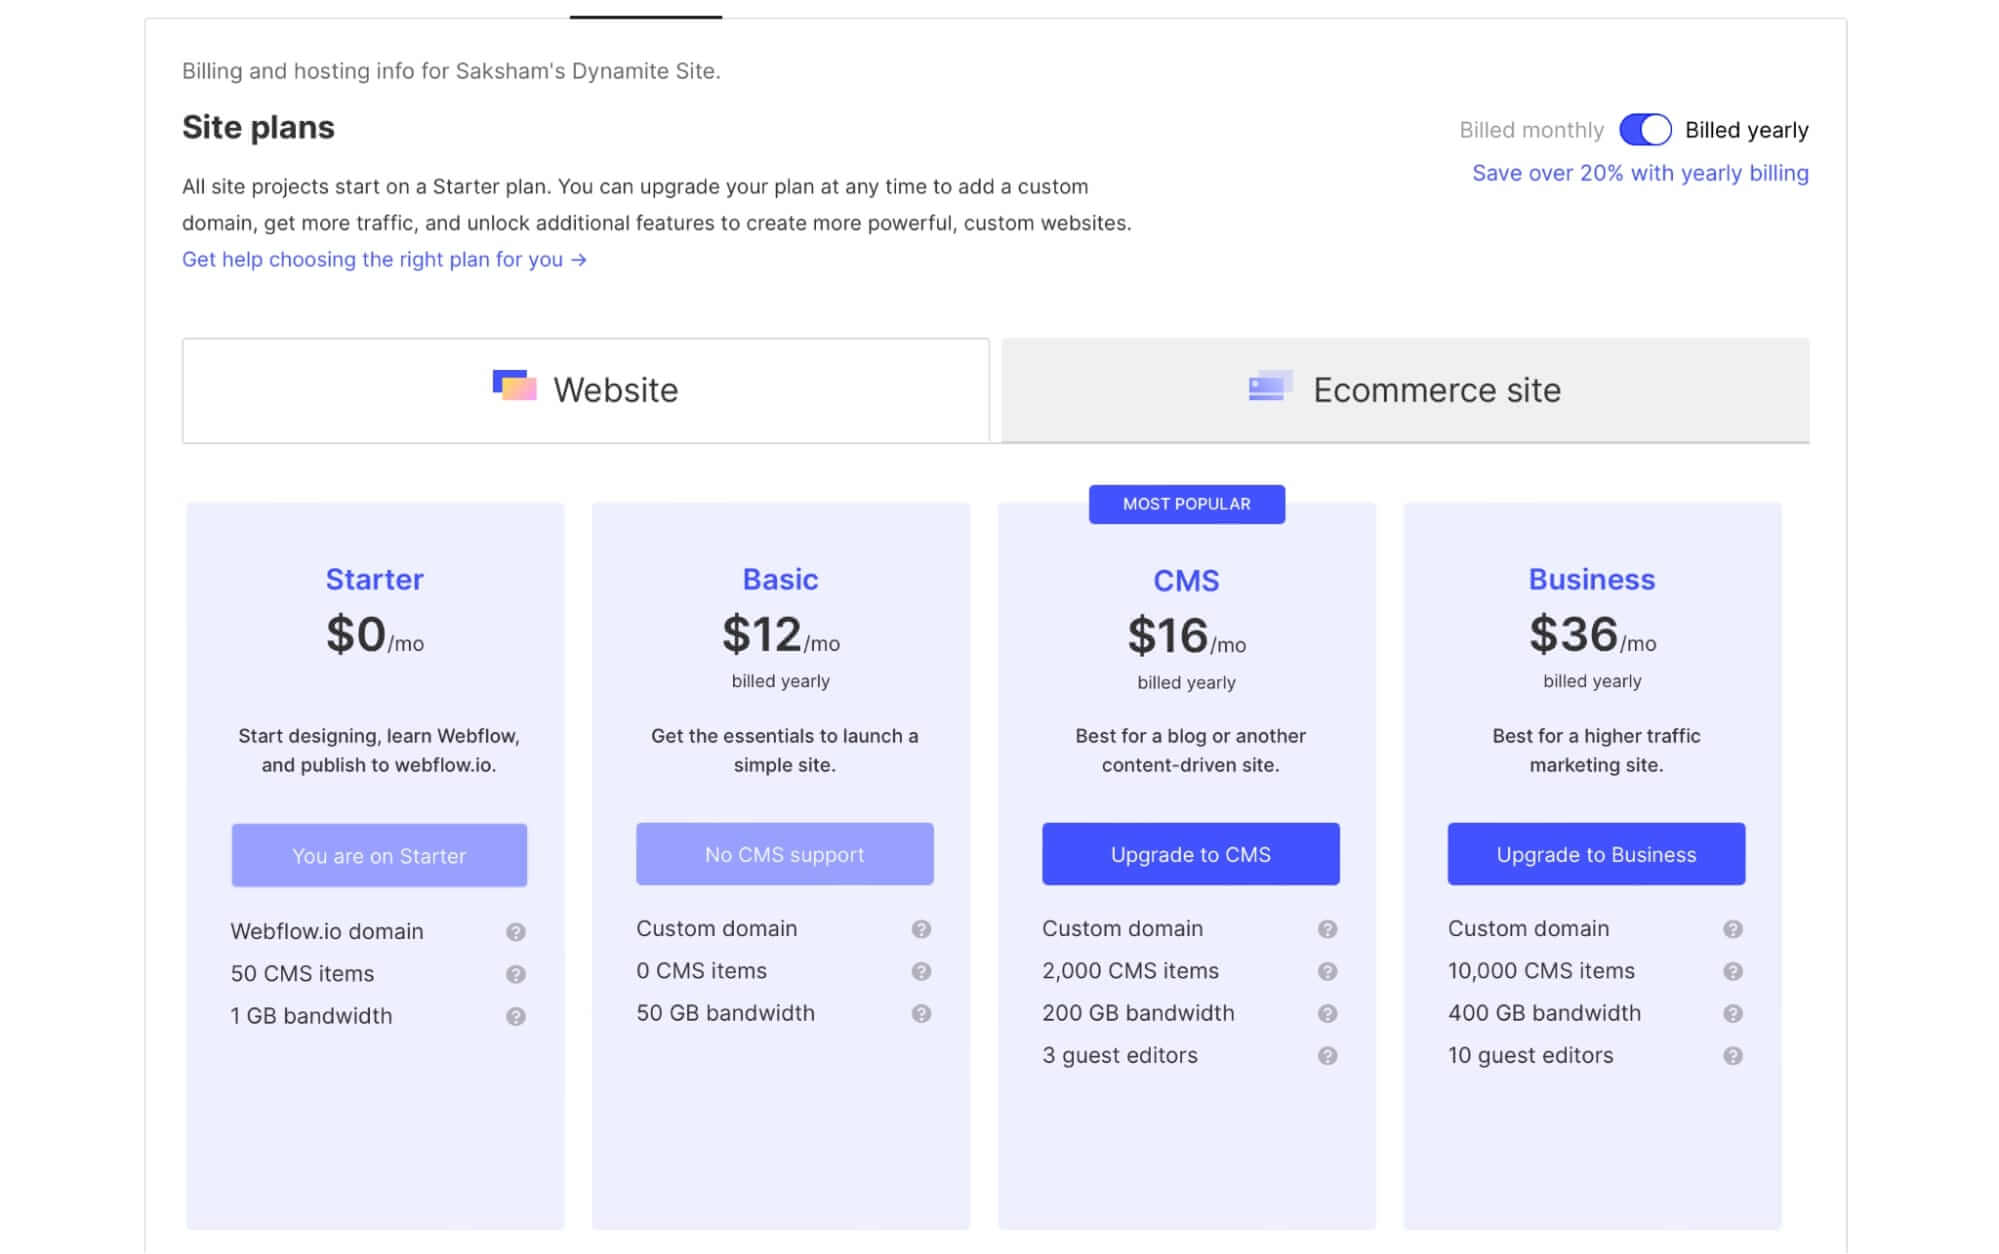Click the $36/mo price
This screenshot has height=1254, width=1999.
click(1592, 635)
